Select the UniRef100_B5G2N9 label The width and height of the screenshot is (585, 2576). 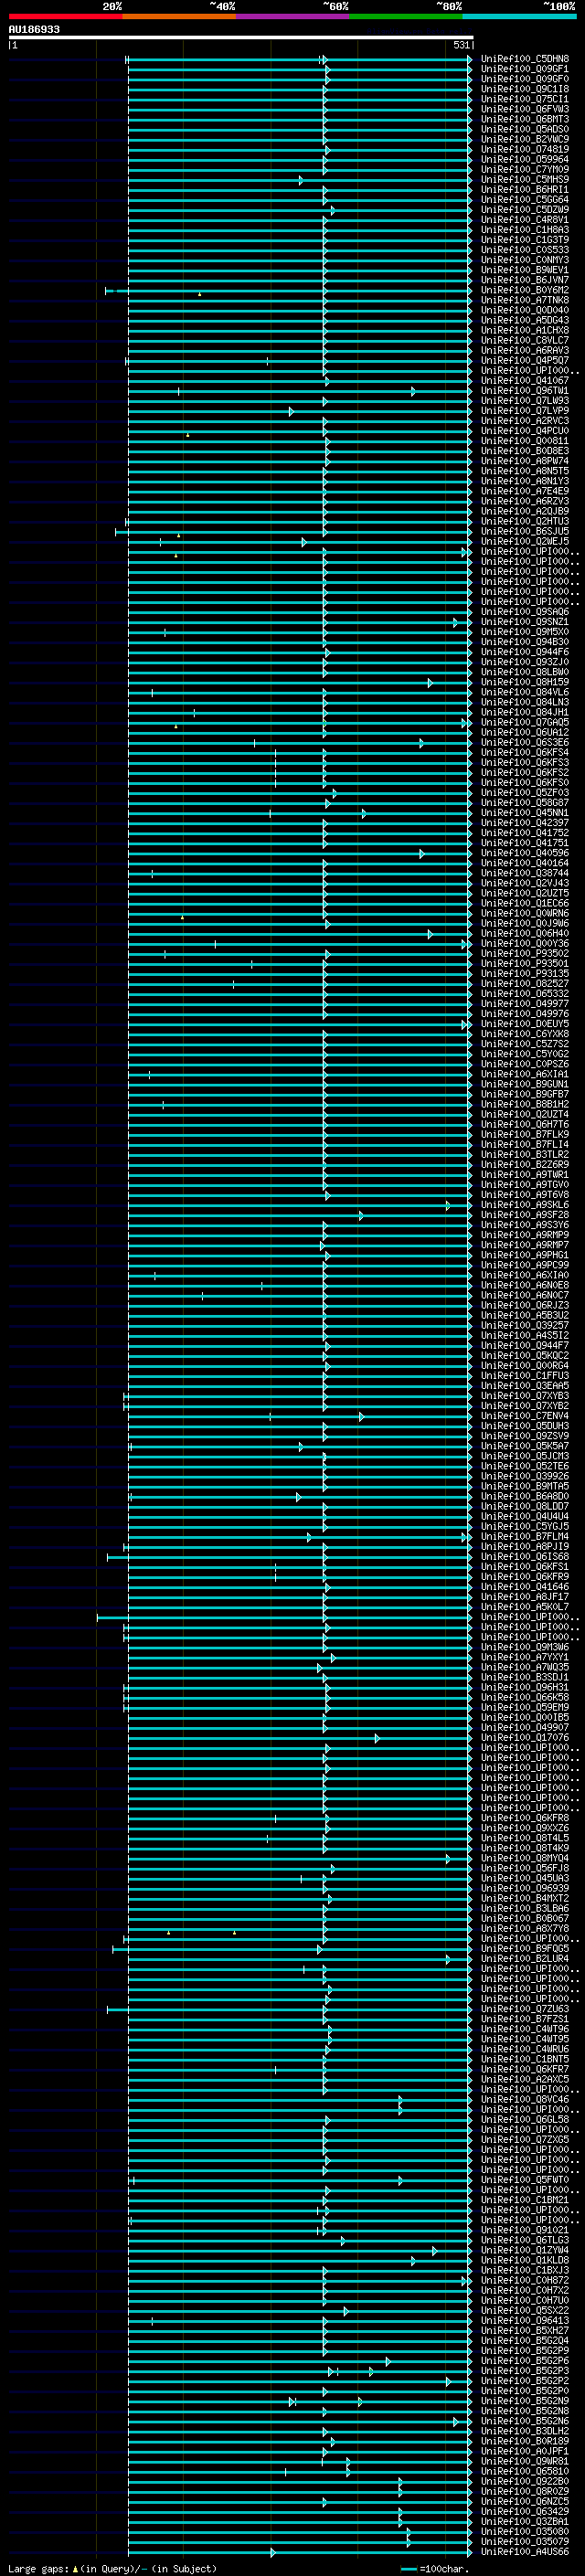[525, 2401]
